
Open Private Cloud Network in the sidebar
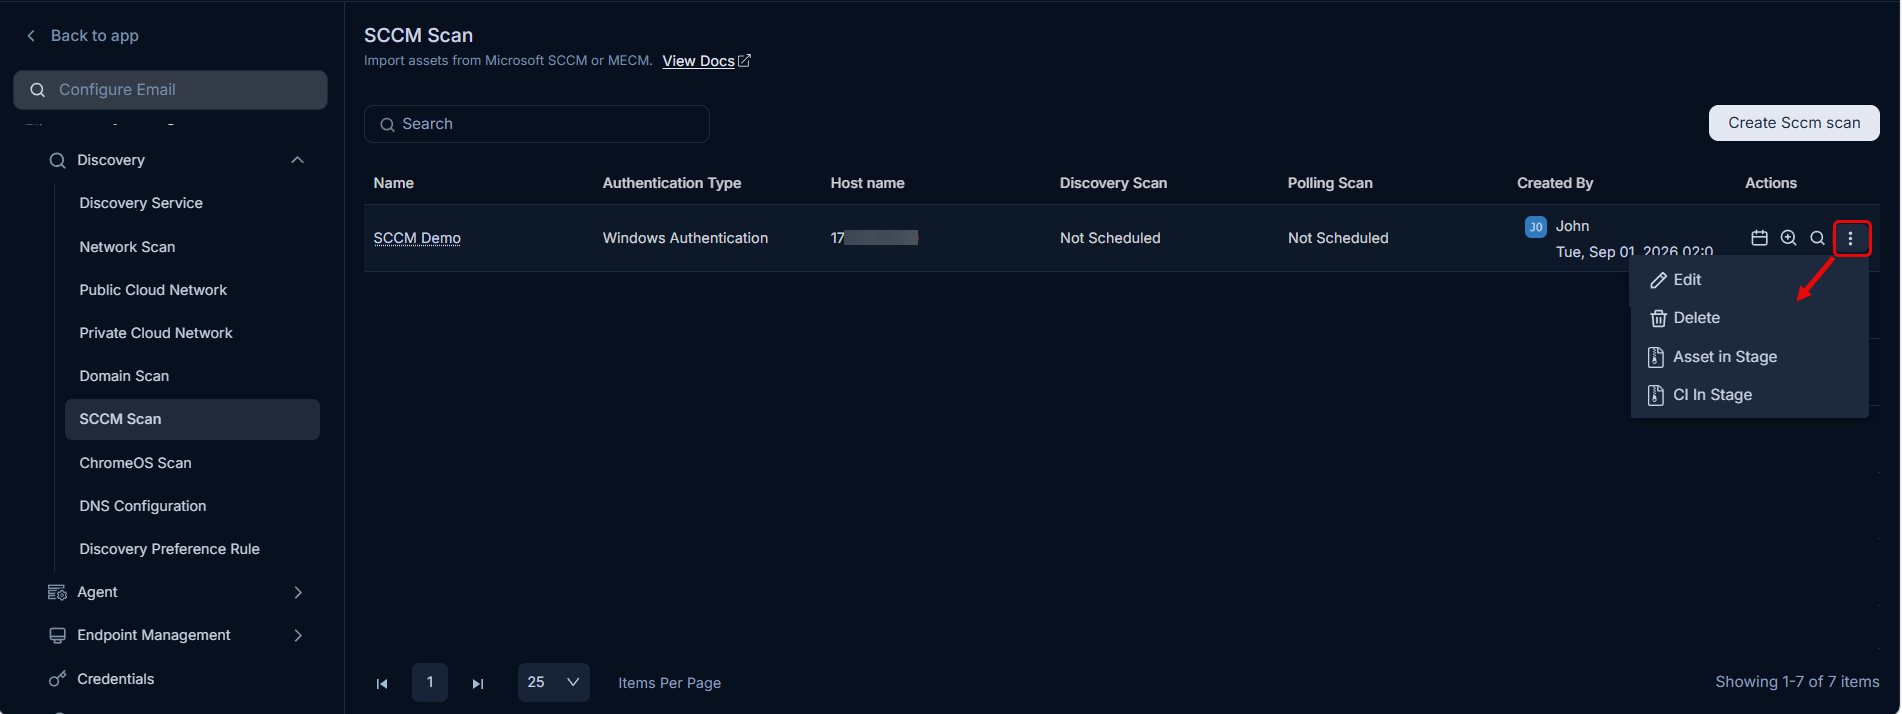coord(156,333)
